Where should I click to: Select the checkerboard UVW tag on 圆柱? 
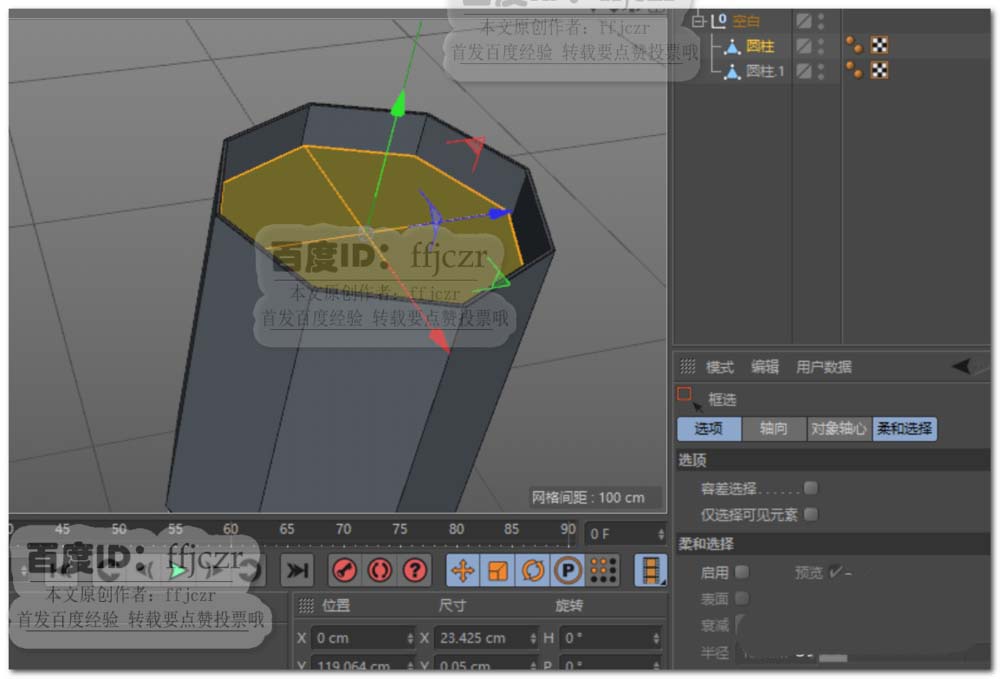[x=879, y=45]
